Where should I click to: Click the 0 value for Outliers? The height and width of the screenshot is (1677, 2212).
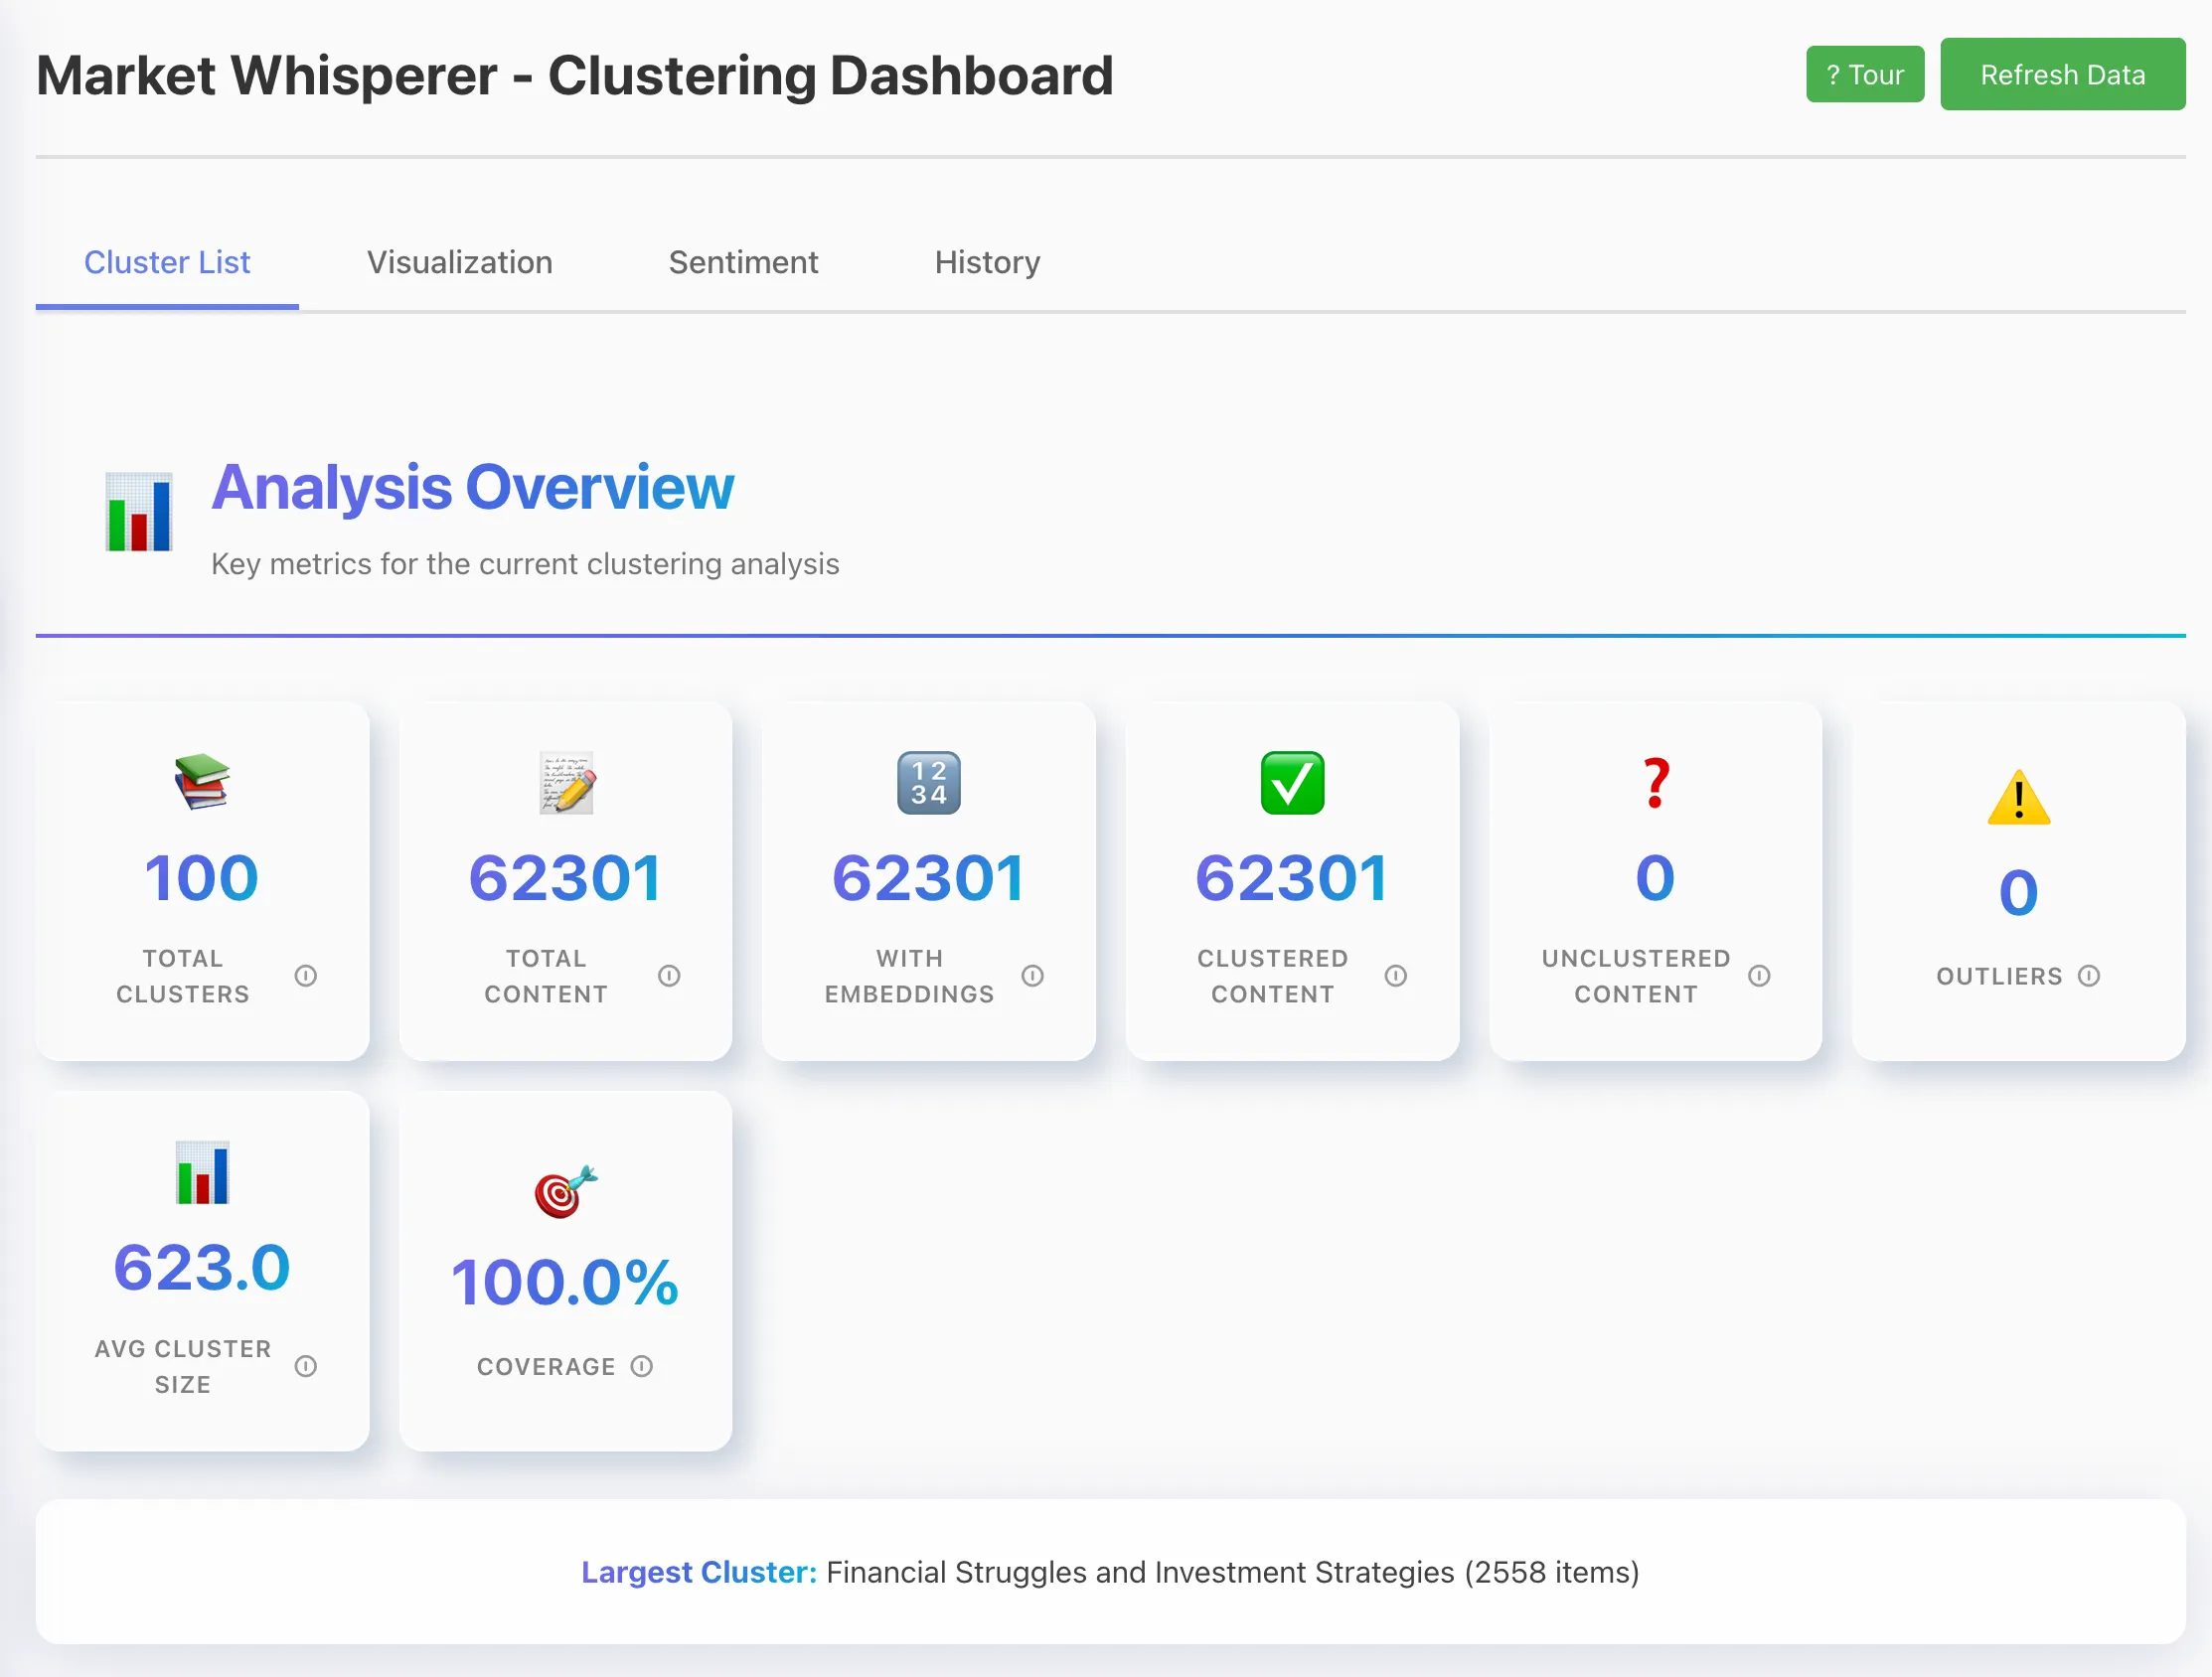tap(2019, 892)
